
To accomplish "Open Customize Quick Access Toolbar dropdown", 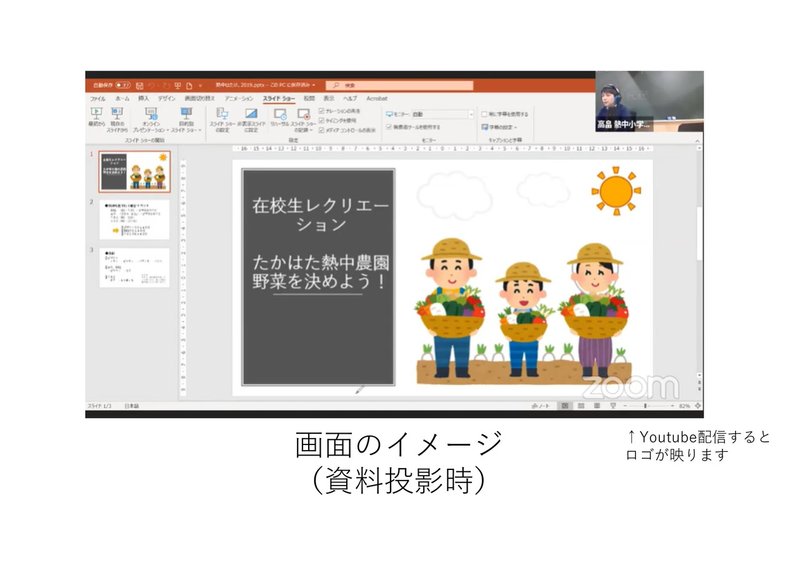I will 201,86.
